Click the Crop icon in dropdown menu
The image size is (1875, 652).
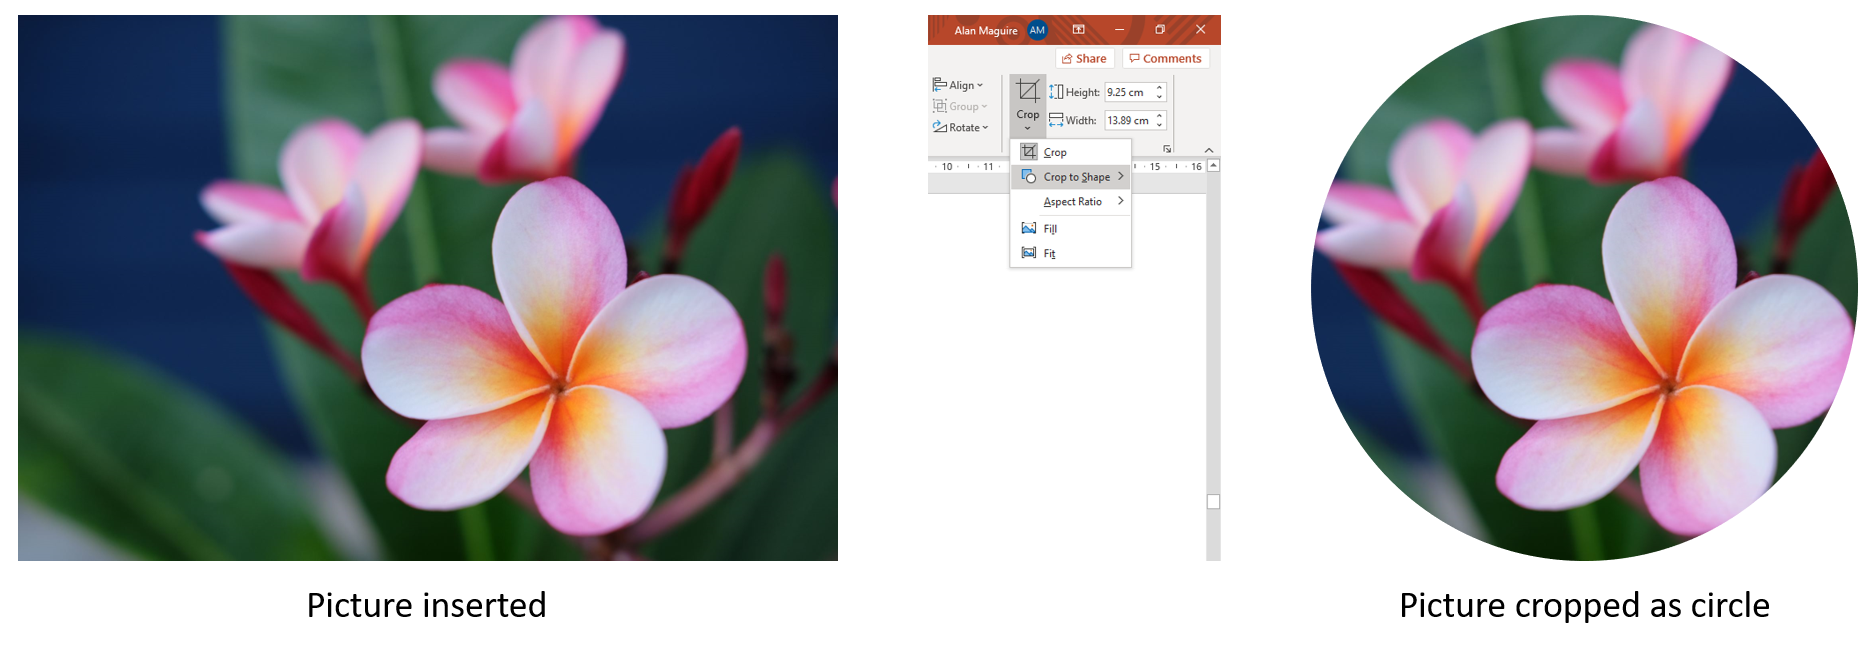[1029, 152]
